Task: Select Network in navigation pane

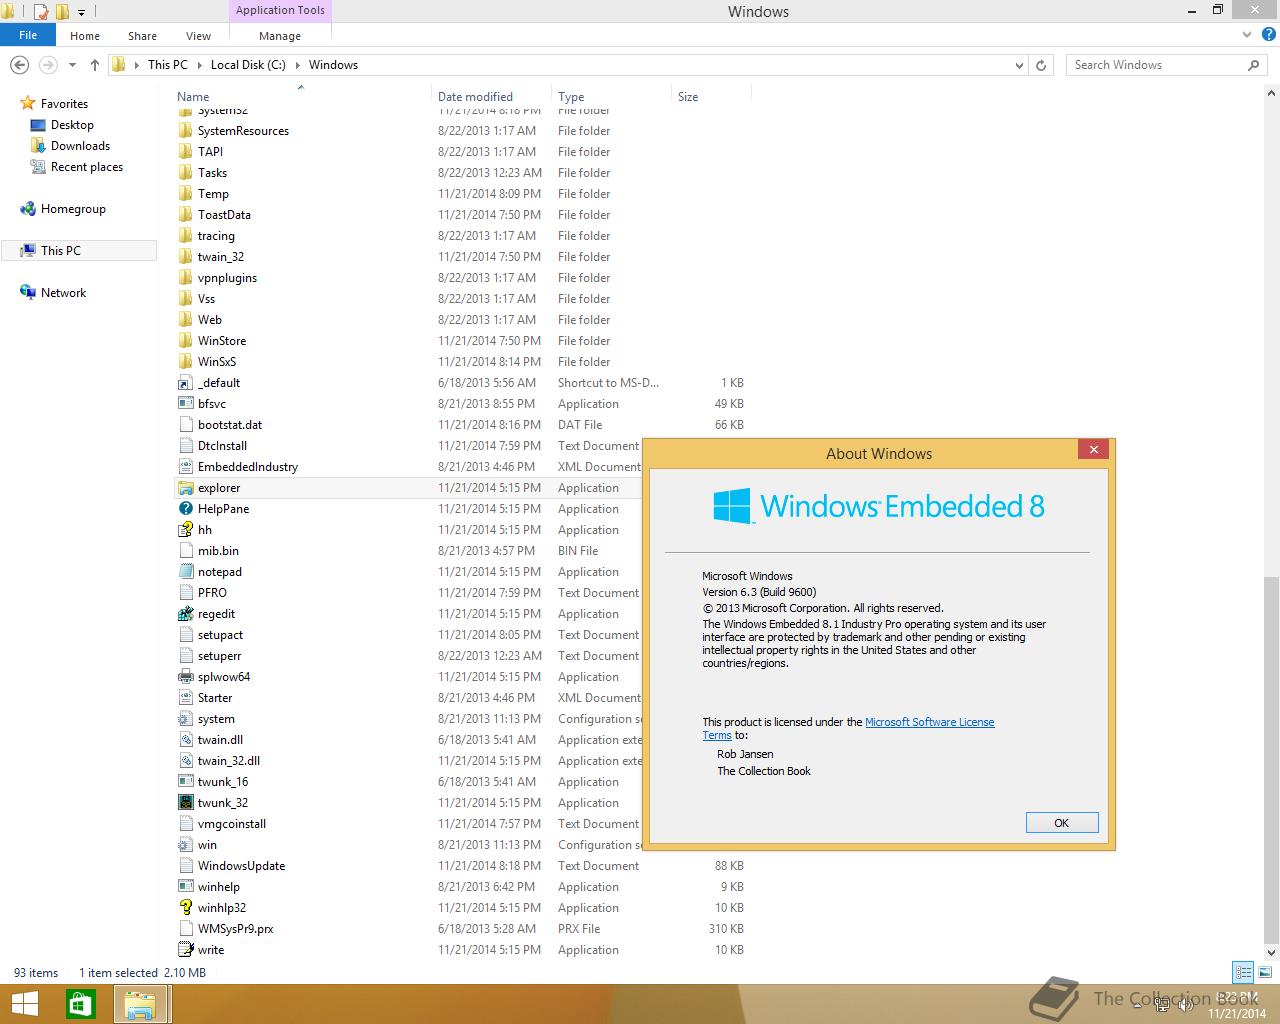Action: [x=63, y=293]
